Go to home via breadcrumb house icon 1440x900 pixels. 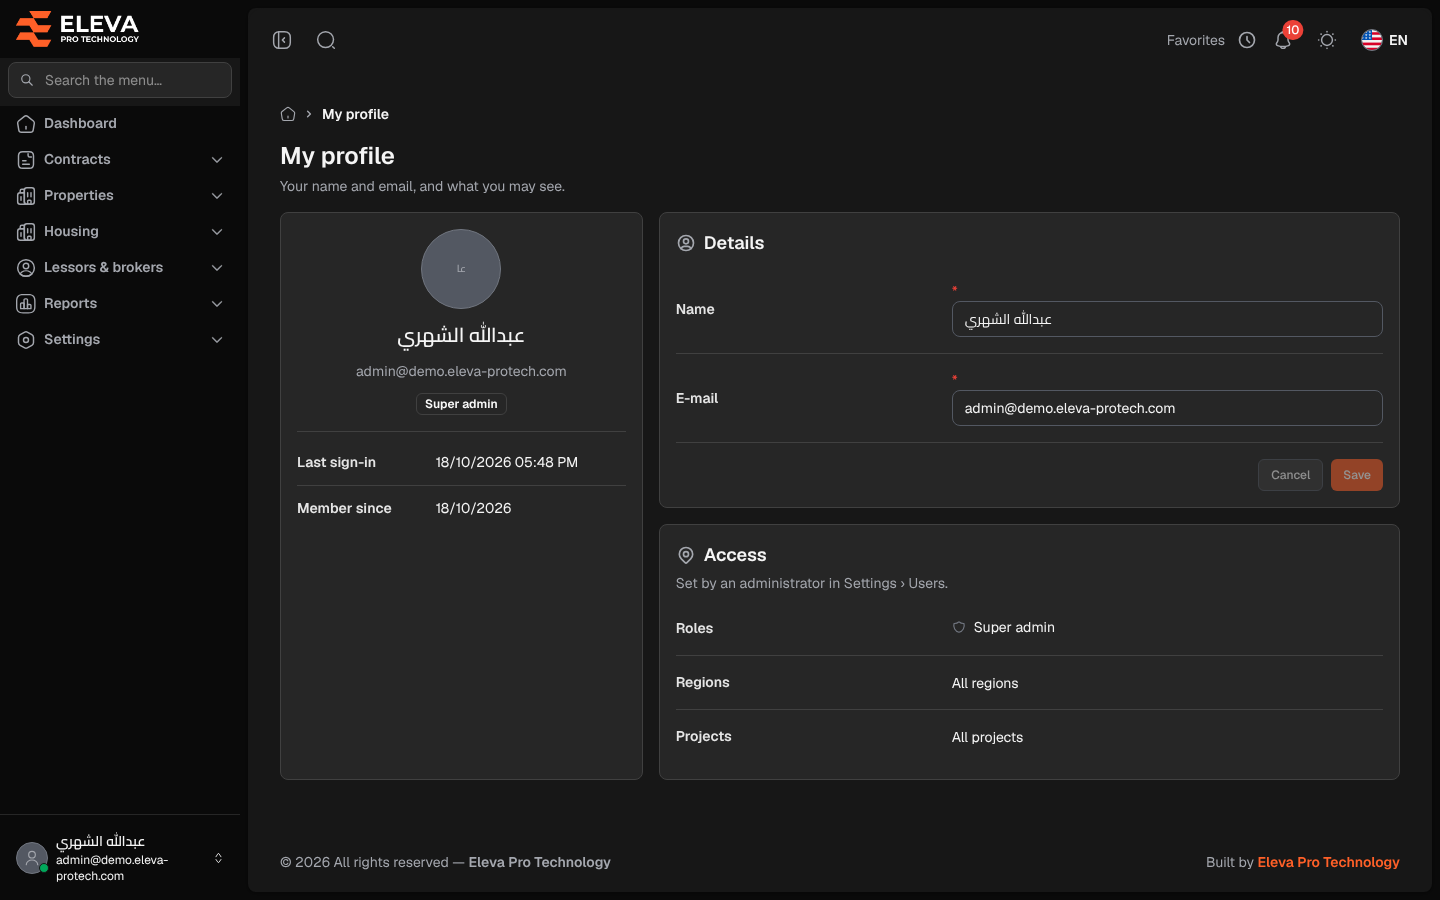(x=288, y=114)
